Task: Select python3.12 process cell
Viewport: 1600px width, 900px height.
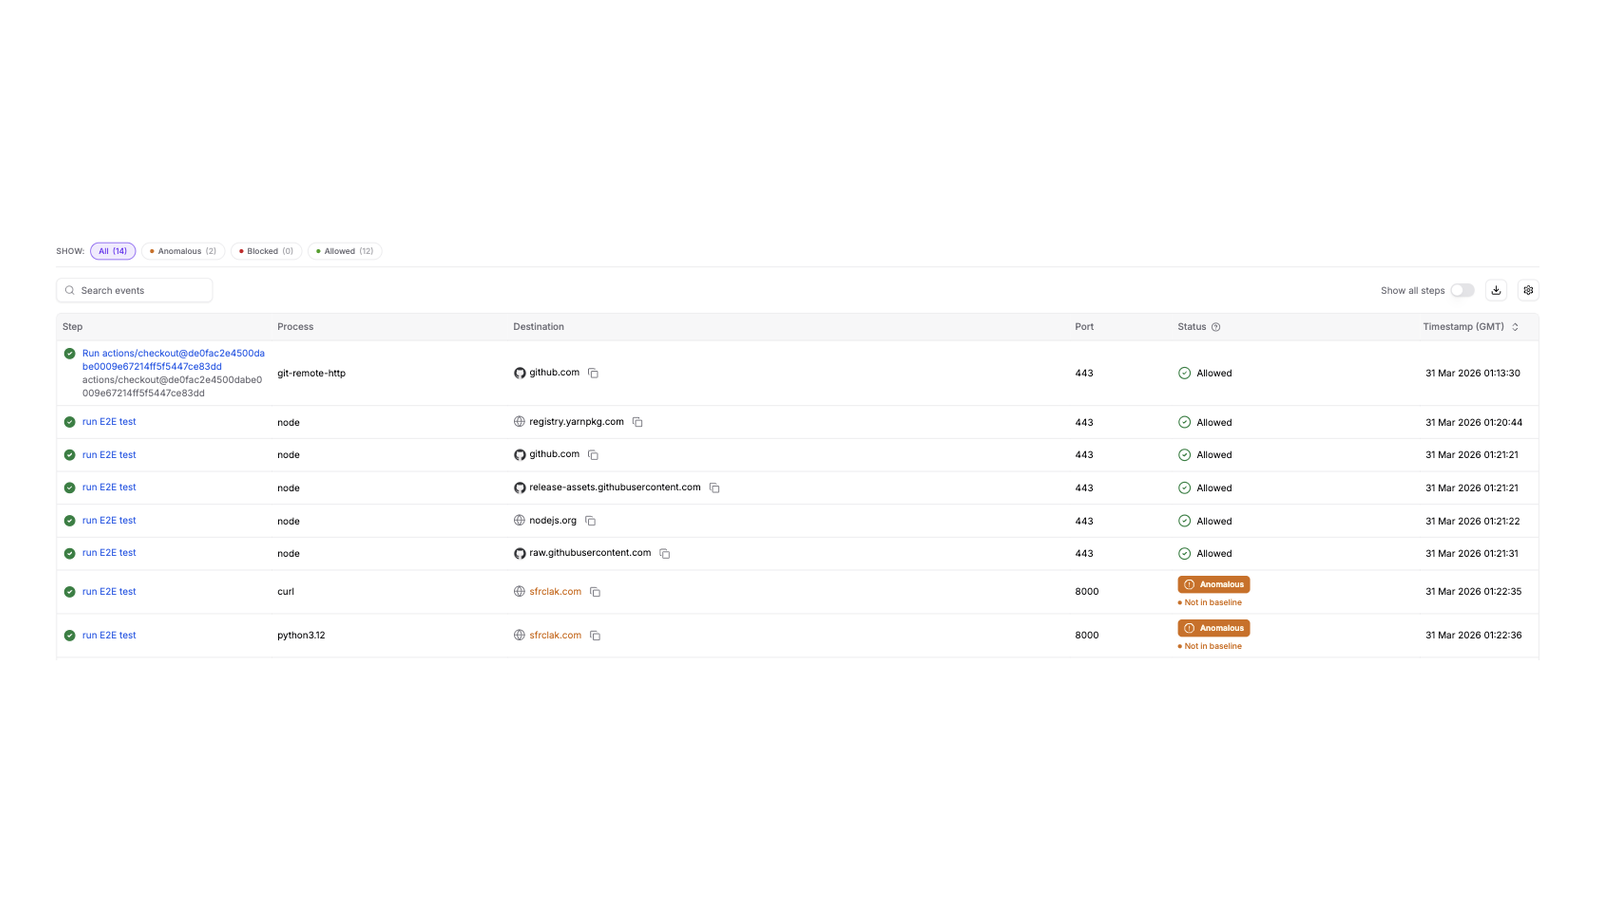Action: tap(301, 635)
